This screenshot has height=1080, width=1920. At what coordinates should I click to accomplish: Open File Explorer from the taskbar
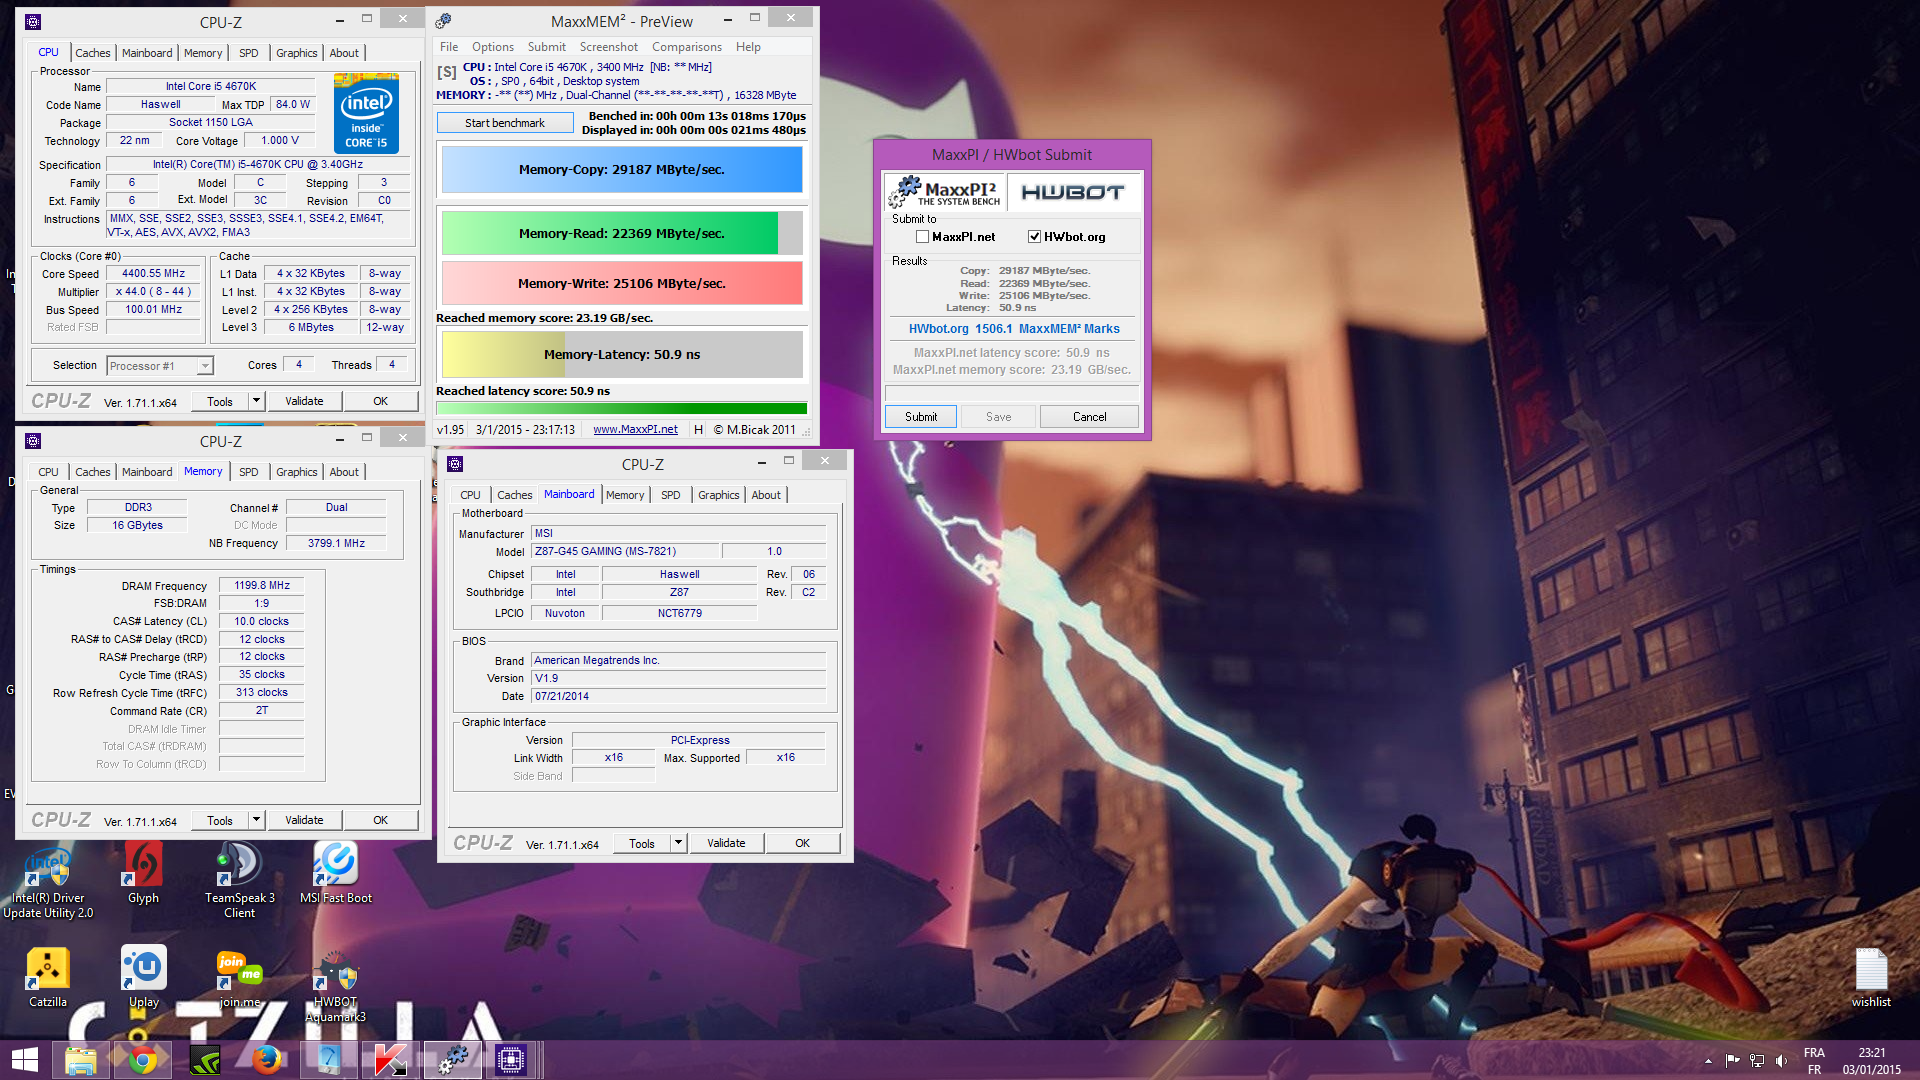(80, 1060)
